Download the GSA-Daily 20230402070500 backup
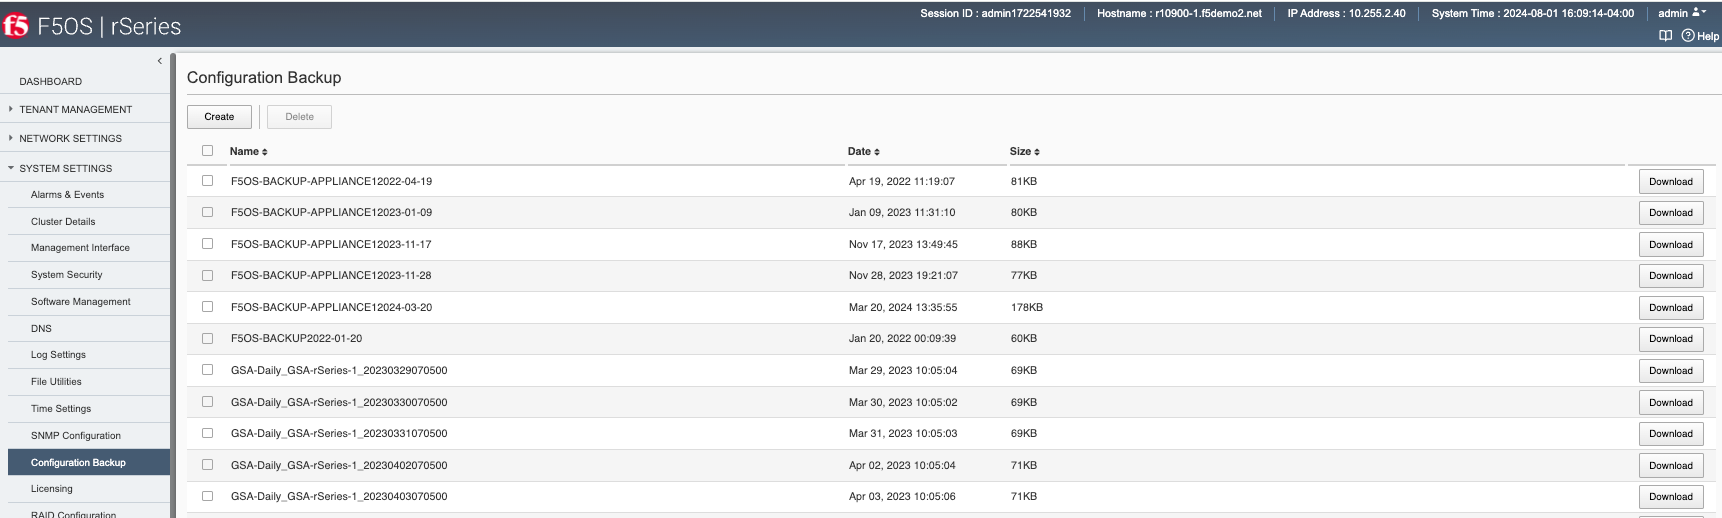Screen dimensions: 1722x518 coord(1671,465)
